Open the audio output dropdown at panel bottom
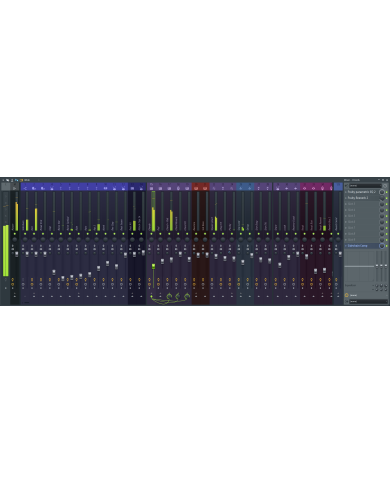This screenshot has width=390, height=484. pos(368,301)
